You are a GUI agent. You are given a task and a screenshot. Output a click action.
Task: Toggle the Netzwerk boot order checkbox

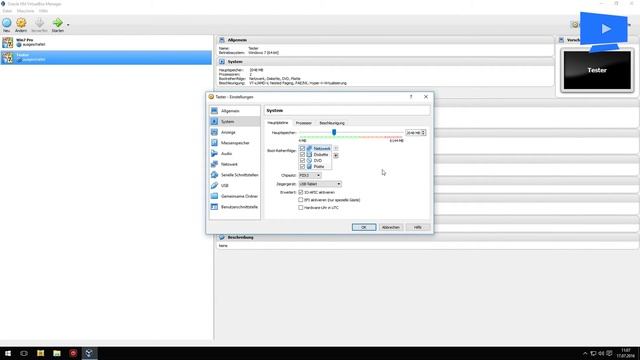(x=302, y=149)
